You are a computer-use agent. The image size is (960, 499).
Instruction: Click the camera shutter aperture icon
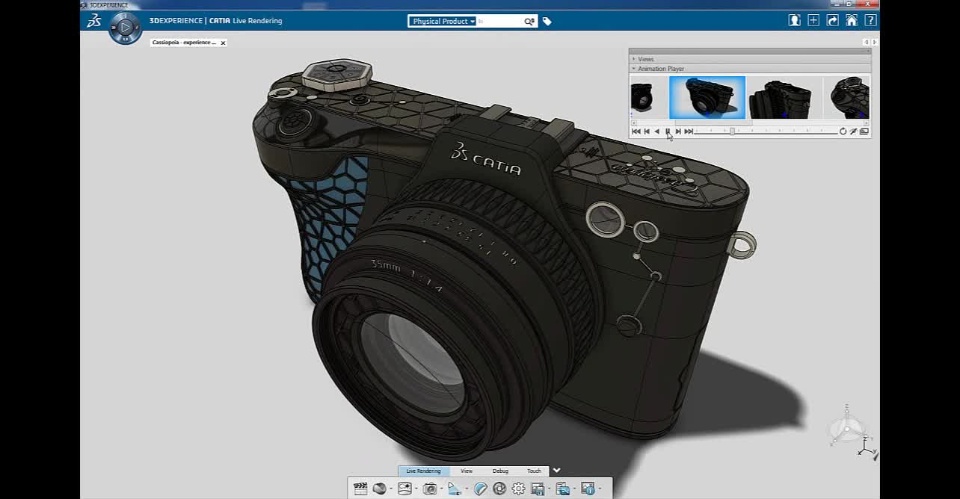tap(500, 488)
